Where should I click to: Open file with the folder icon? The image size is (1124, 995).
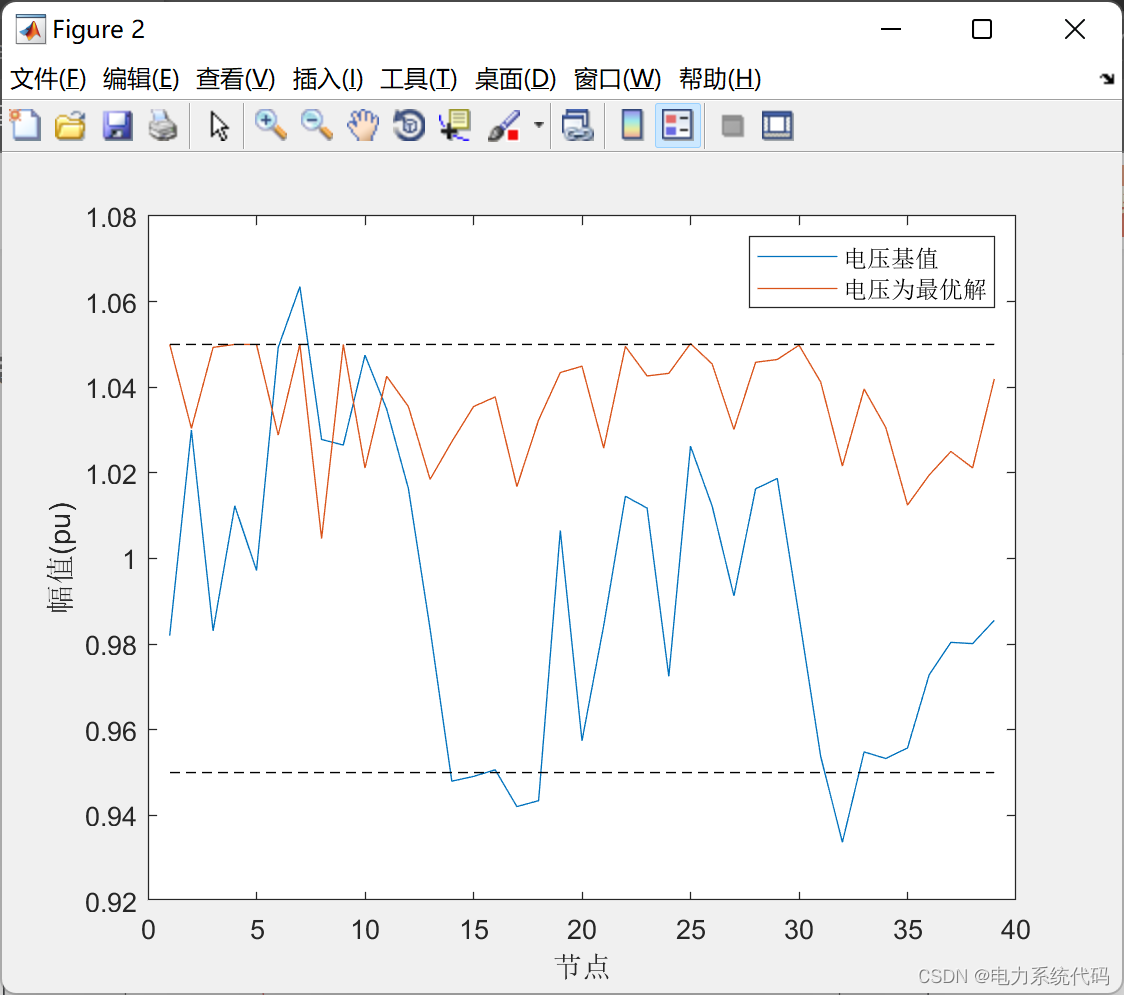point(70,125)
